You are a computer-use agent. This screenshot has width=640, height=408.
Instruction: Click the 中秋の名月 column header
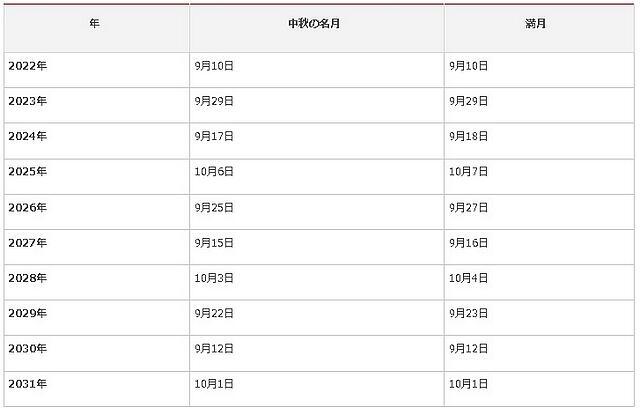[x=314, y=24]
